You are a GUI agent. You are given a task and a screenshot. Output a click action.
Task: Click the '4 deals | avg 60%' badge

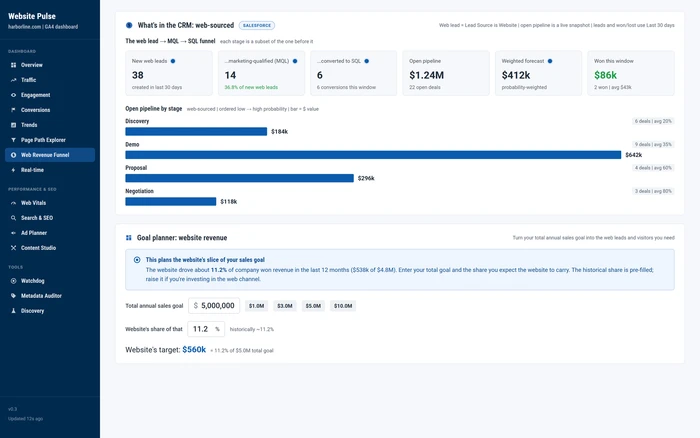653,168
